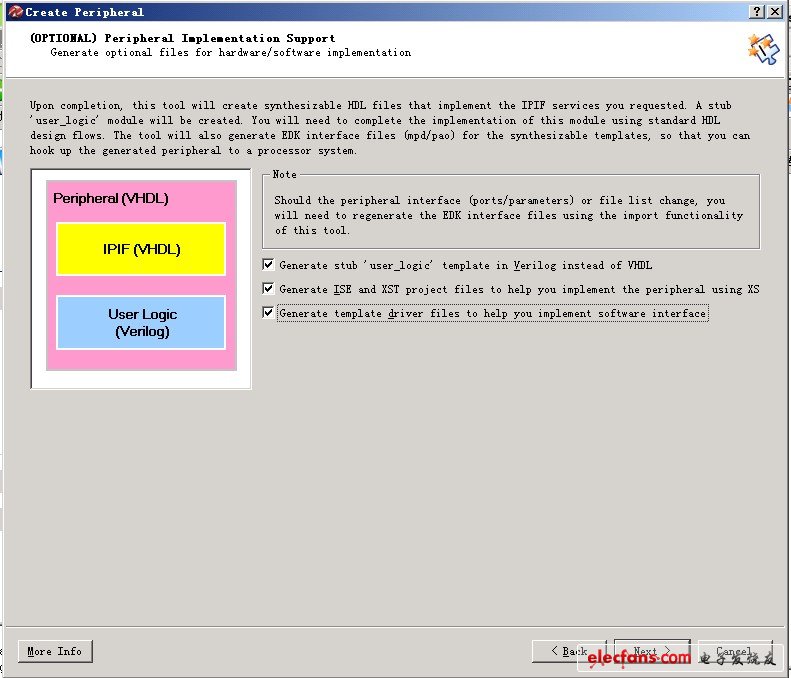Select the blue User Logic (Verilog) block
The height and width of the screenshot is (678, 791).
(141, 322)
